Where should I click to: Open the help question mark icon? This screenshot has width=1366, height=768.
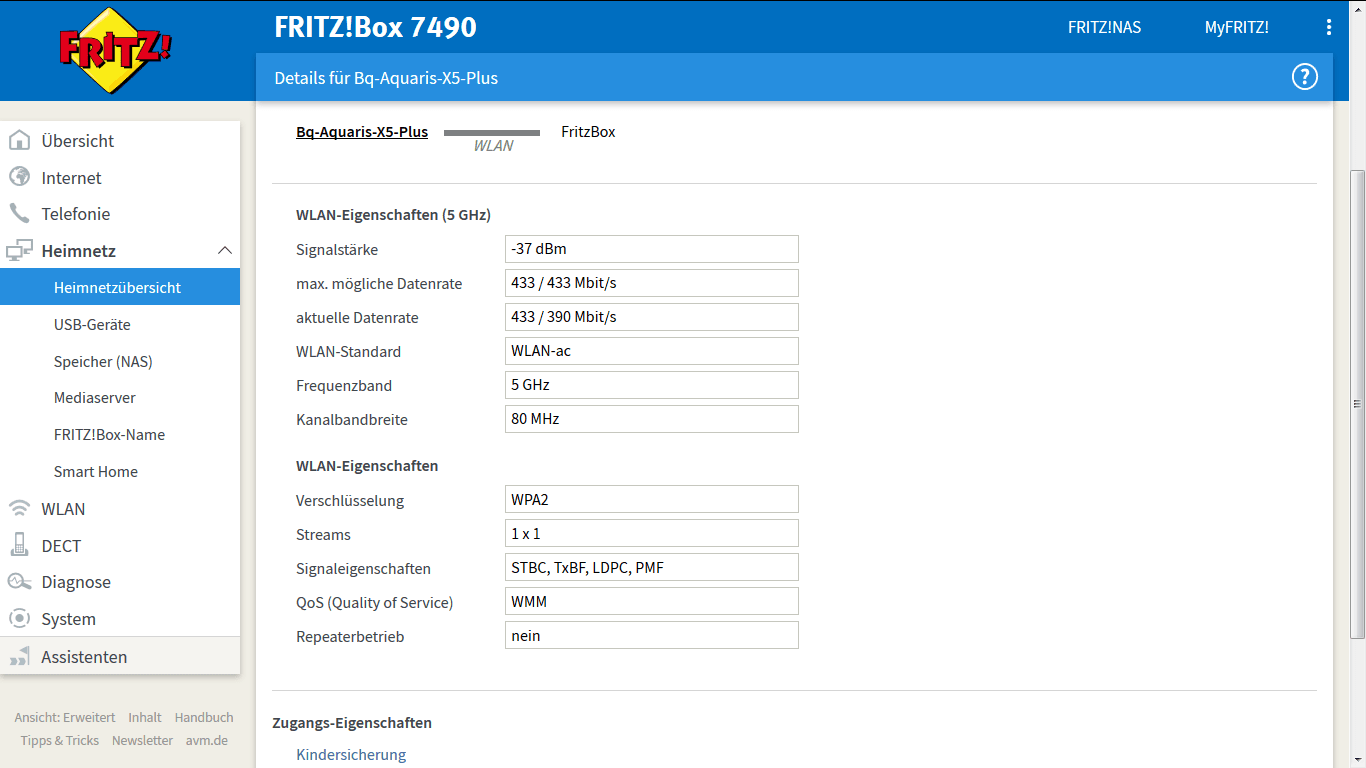1305,77
